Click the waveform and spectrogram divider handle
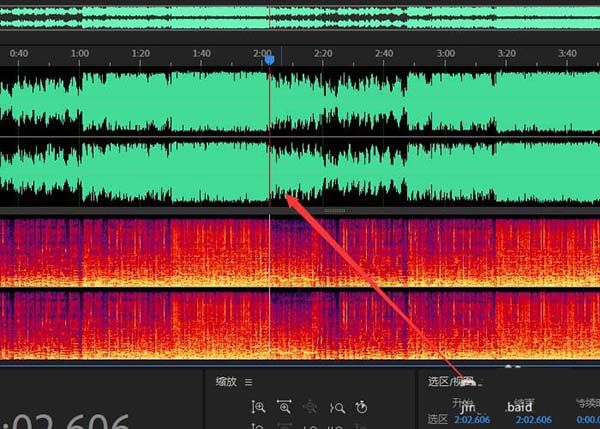Screen dimensions: 600x429 335,210
